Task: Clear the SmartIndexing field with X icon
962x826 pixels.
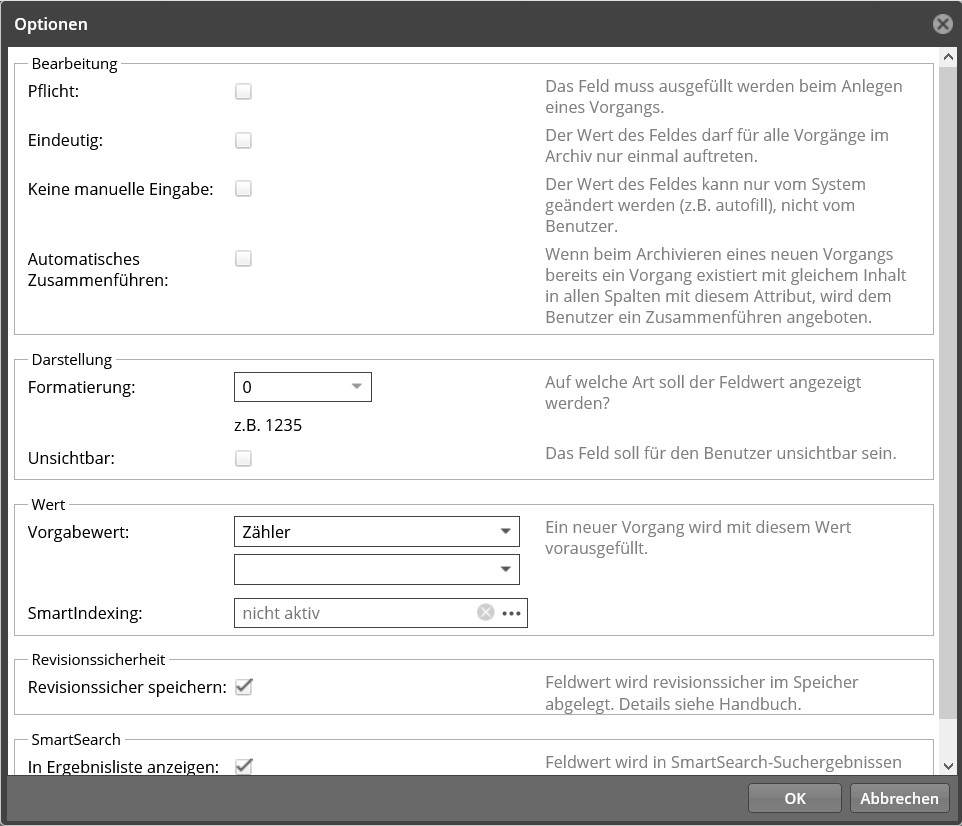Action: [485, 612]
